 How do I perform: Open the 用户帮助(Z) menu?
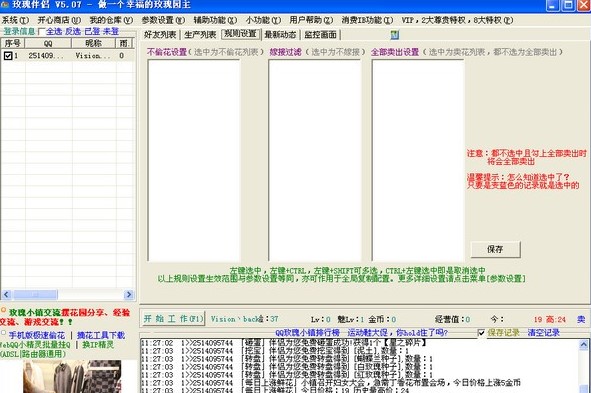click(311, 20)
